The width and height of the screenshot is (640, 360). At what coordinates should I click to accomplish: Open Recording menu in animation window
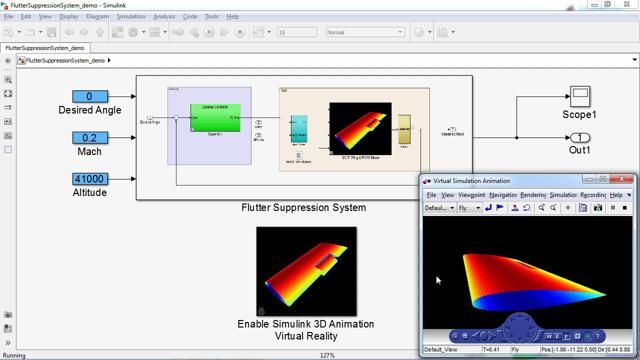pos(593,195)
